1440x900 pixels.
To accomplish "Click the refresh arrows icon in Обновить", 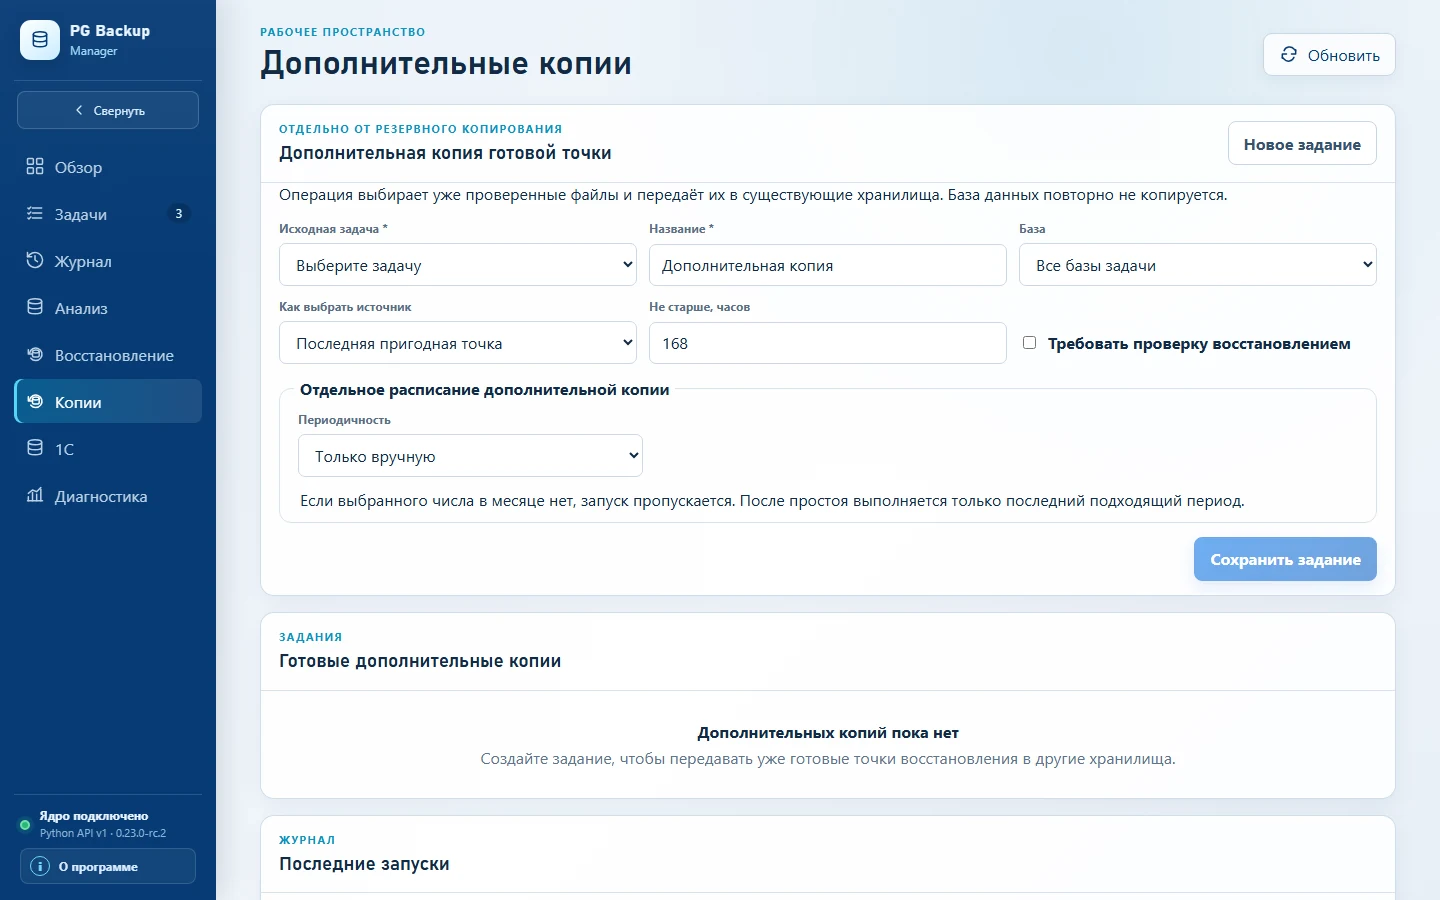I will click(1289, 55).
